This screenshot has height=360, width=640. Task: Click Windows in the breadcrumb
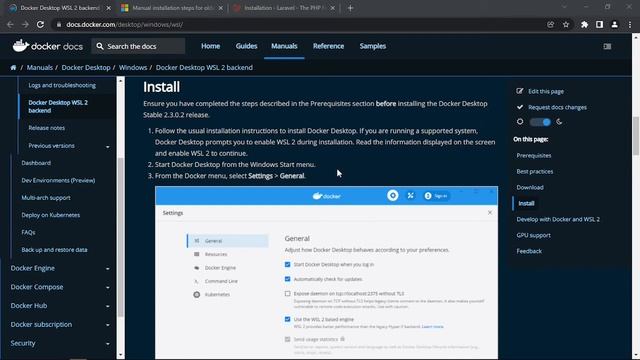133,68
